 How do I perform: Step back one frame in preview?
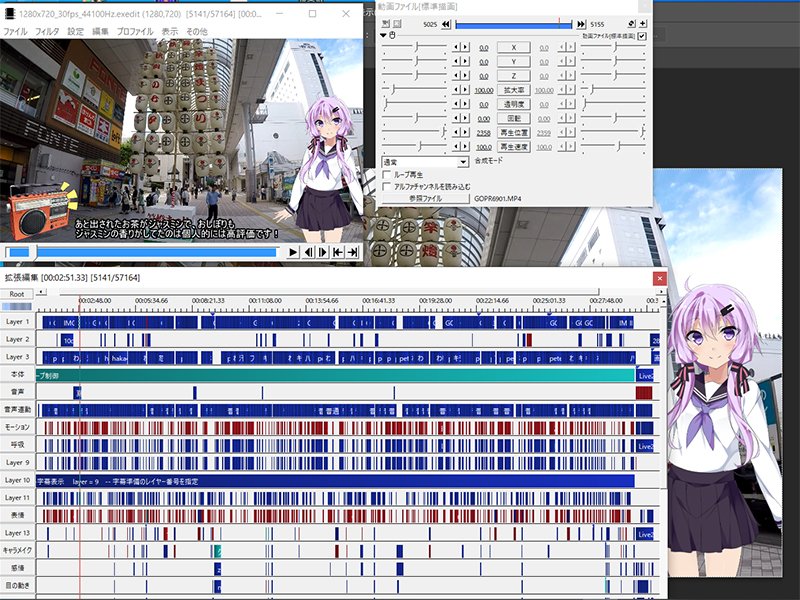(308, 252)
